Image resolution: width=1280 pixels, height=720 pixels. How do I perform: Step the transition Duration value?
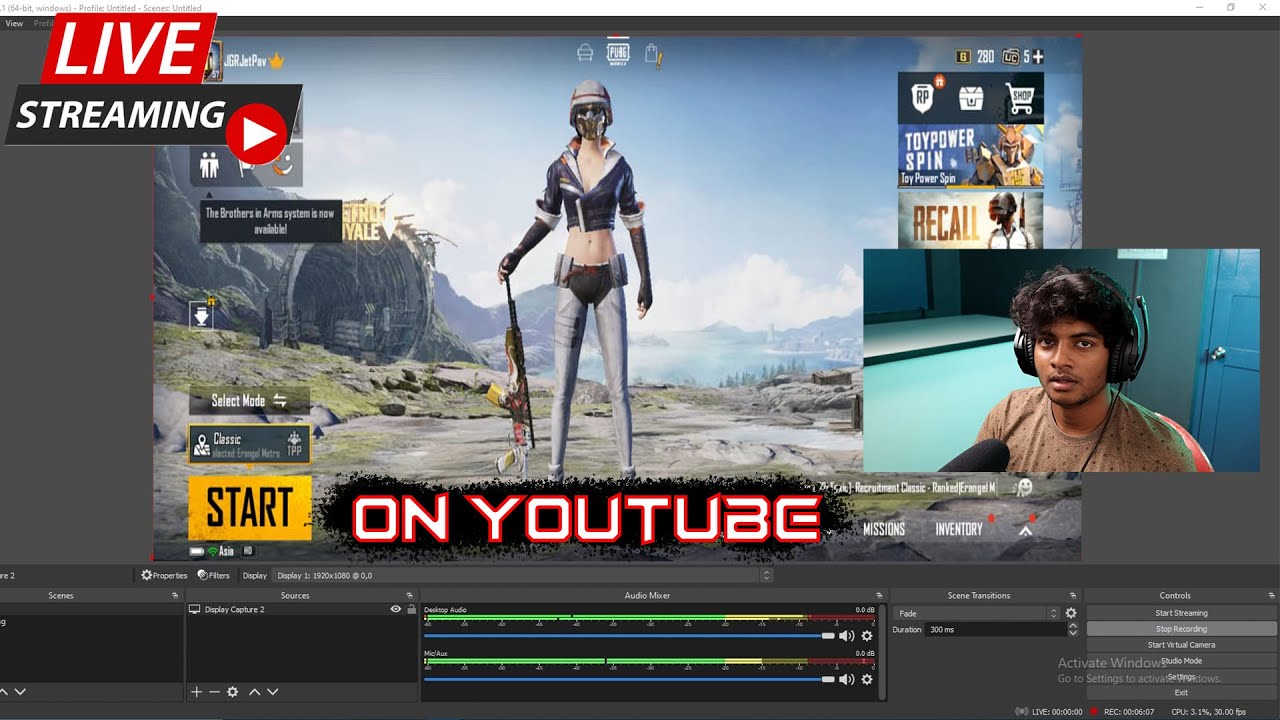[1073, 630]
